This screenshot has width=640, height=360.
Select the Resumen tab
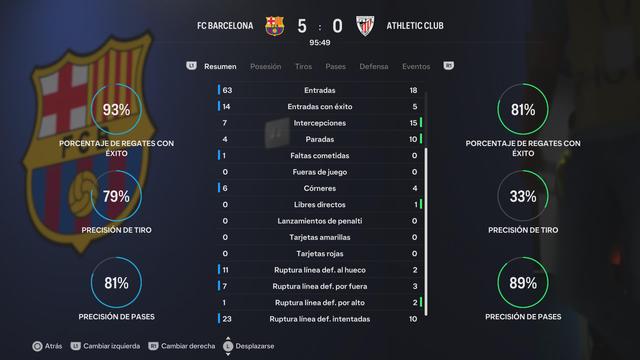[x=220, y=67]
